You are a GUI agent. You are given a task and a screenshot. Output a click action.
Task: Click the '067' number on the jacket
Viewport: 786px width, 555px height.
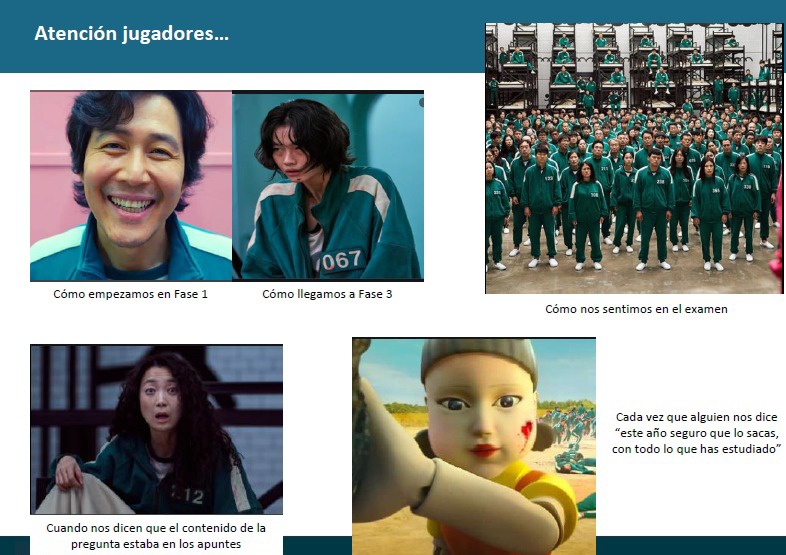pos(342,260)
